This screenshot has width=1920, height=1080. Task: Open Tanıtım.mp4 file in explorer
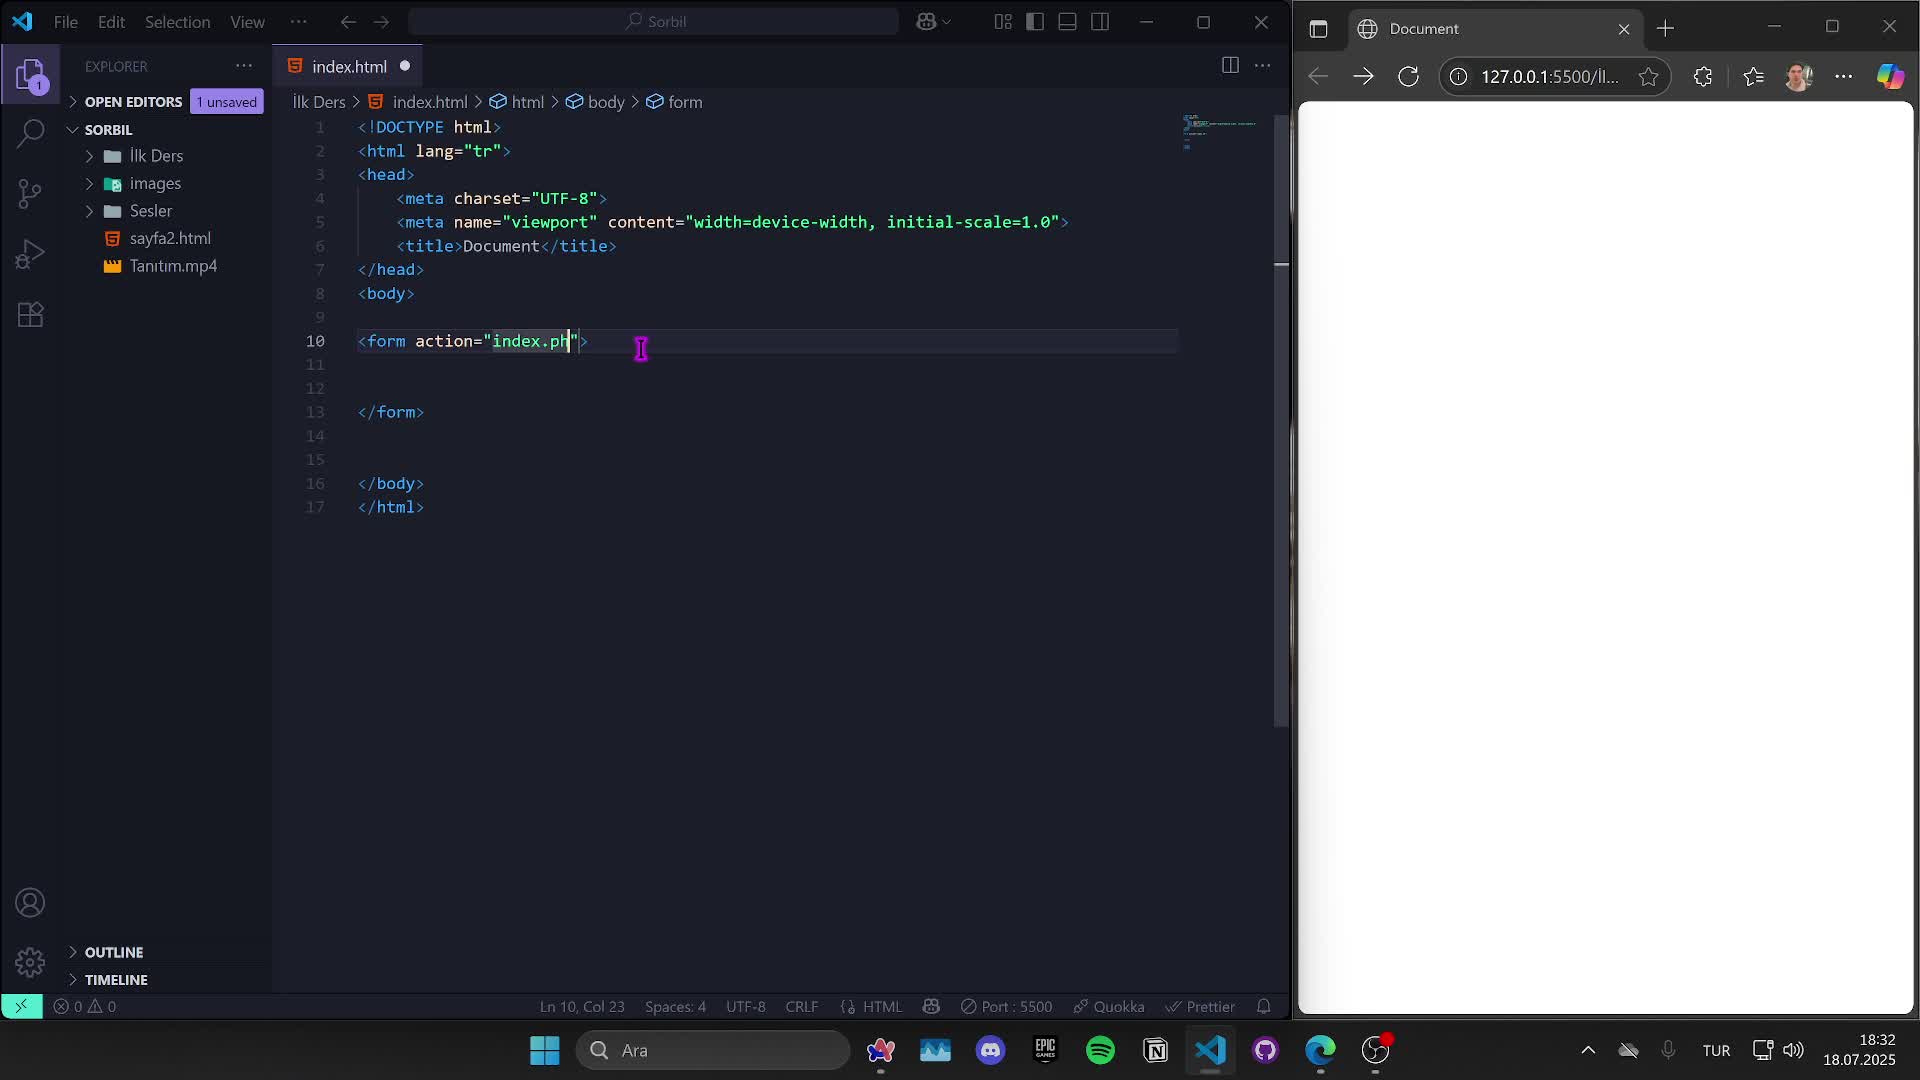tap(173, 266)
